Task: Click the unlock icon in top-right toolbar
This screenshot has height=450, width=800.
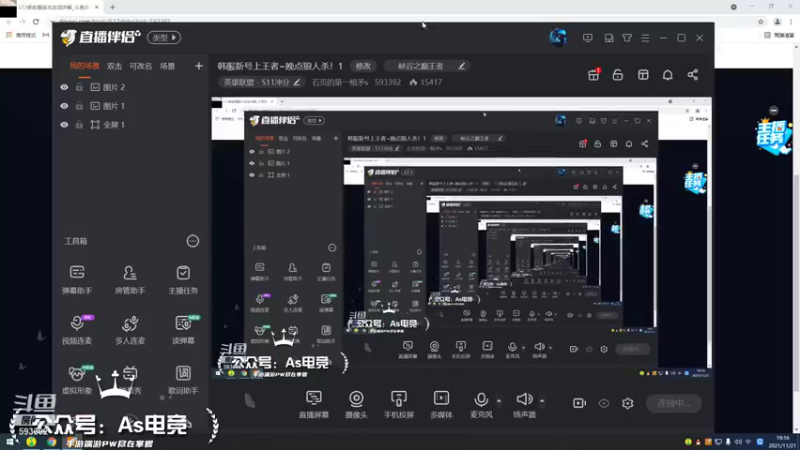Action: (x=618, y=75)
